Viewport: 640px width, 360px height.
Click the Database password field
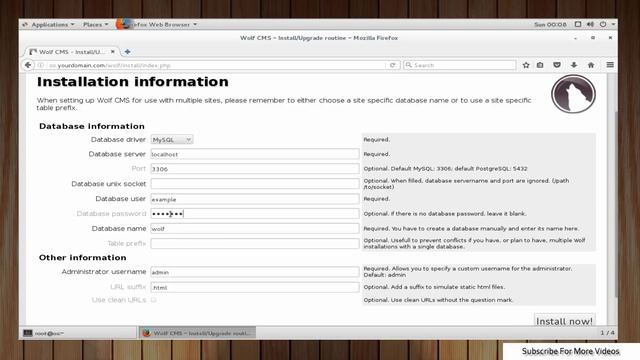pyautogui.click(x=255, y=213)
